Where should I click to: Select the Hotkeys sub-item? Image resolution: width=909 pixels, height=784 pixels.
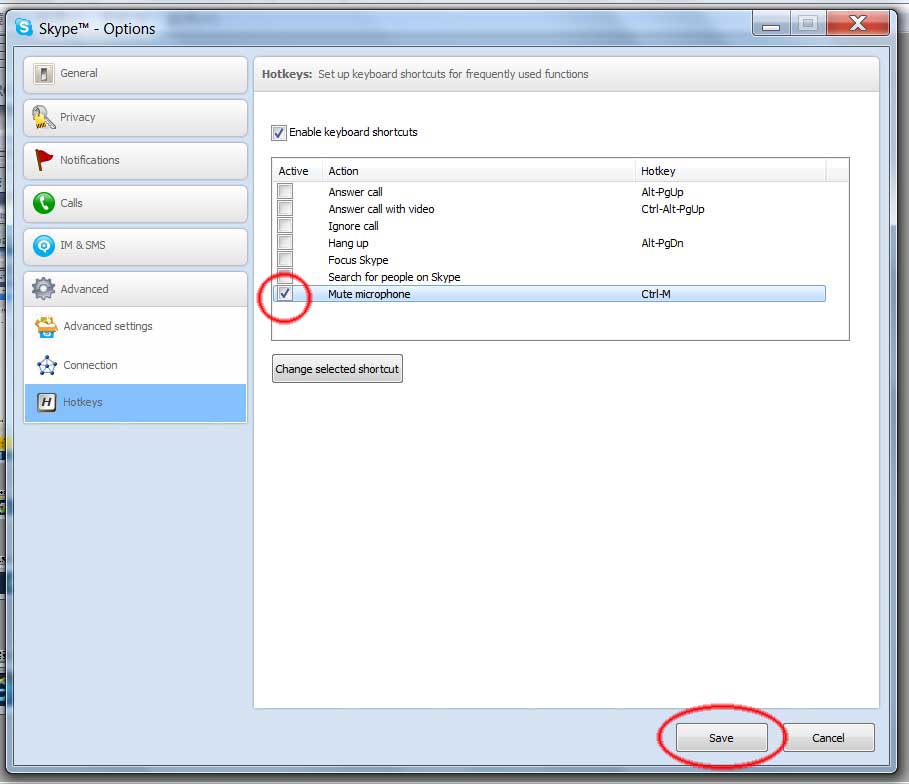[135, 402]
